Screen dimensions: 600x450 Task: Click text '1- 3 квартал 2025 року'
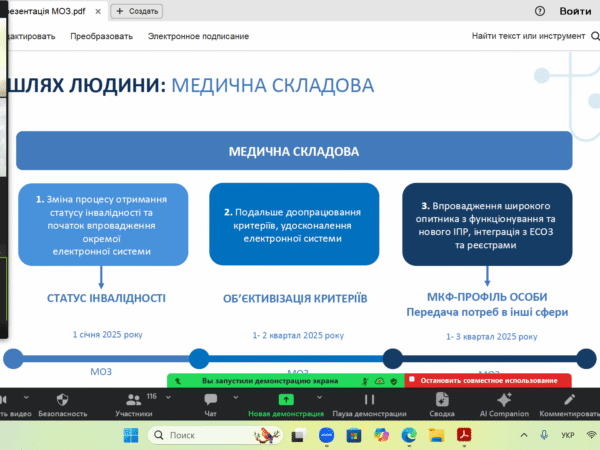coord(492,337)
